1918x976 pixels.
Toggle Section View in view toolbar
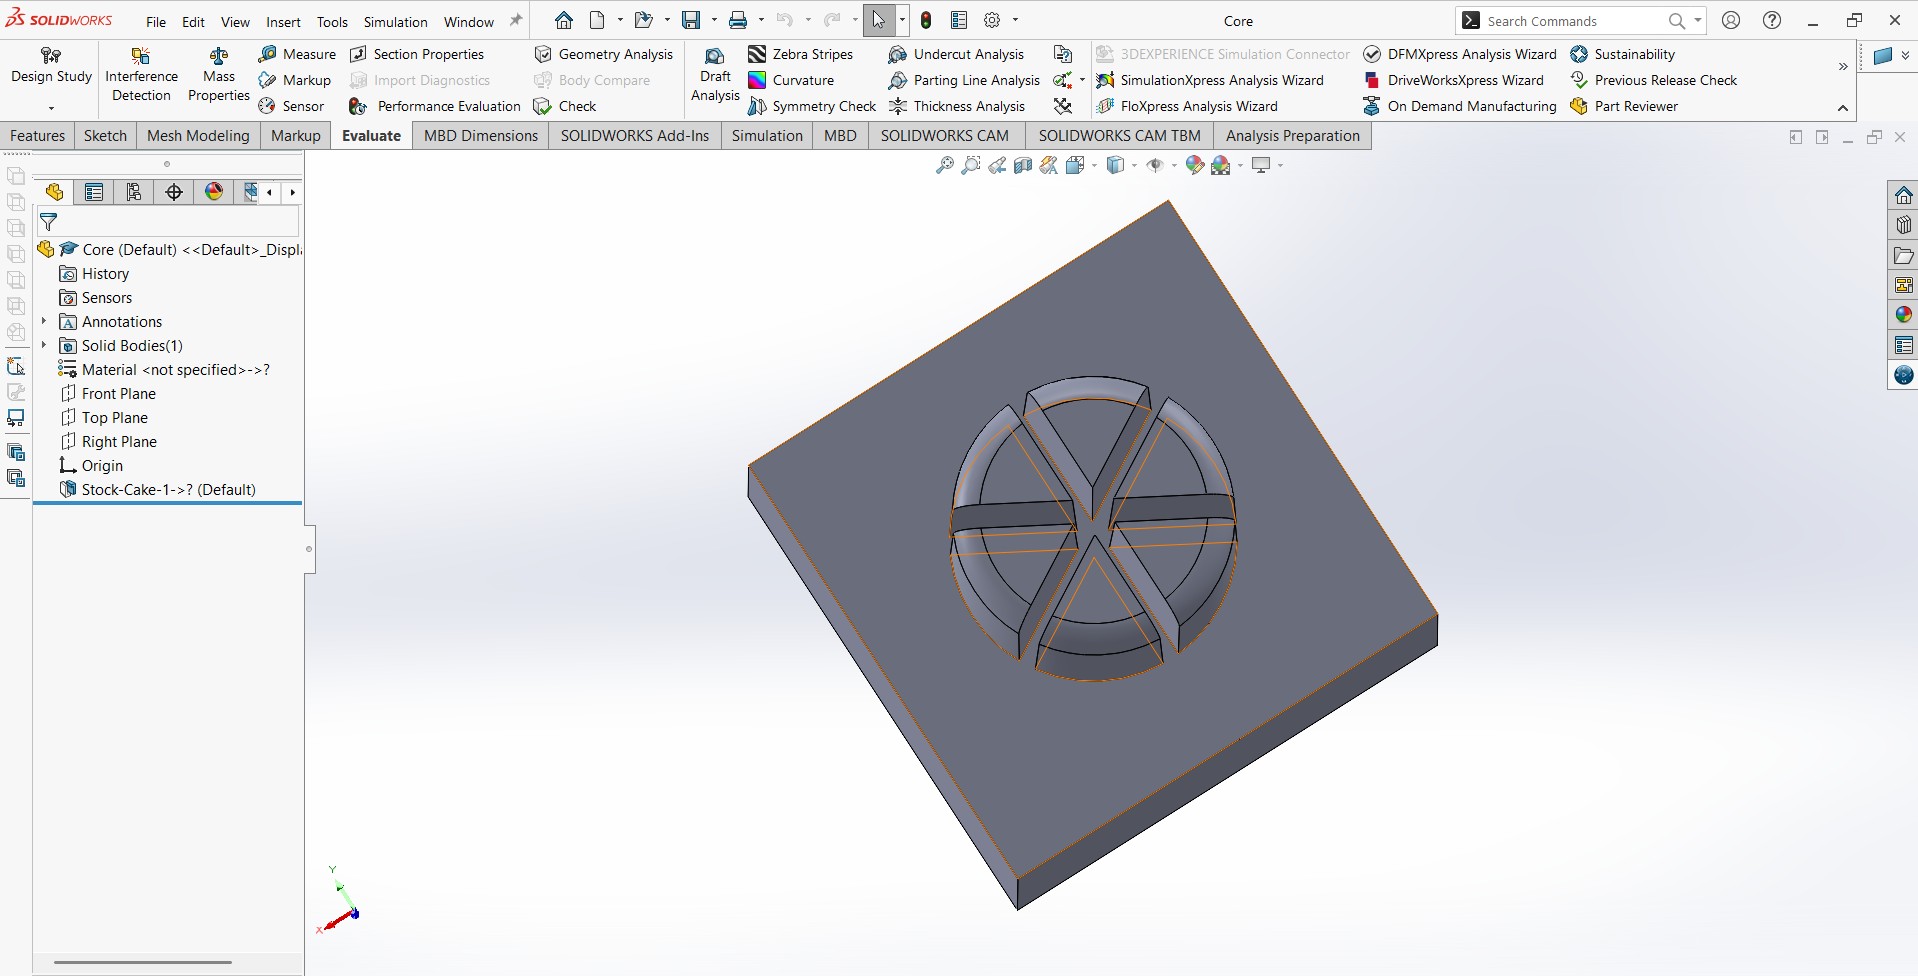[x=1022, y=165]
